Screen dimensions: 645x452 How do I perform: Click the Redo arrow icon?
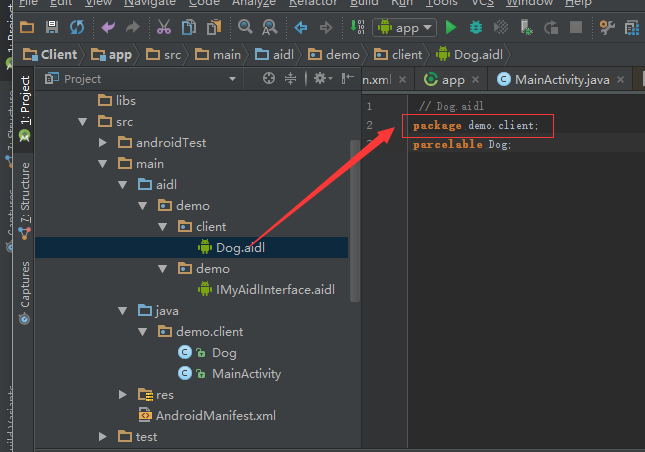click(x=133, y=28)
